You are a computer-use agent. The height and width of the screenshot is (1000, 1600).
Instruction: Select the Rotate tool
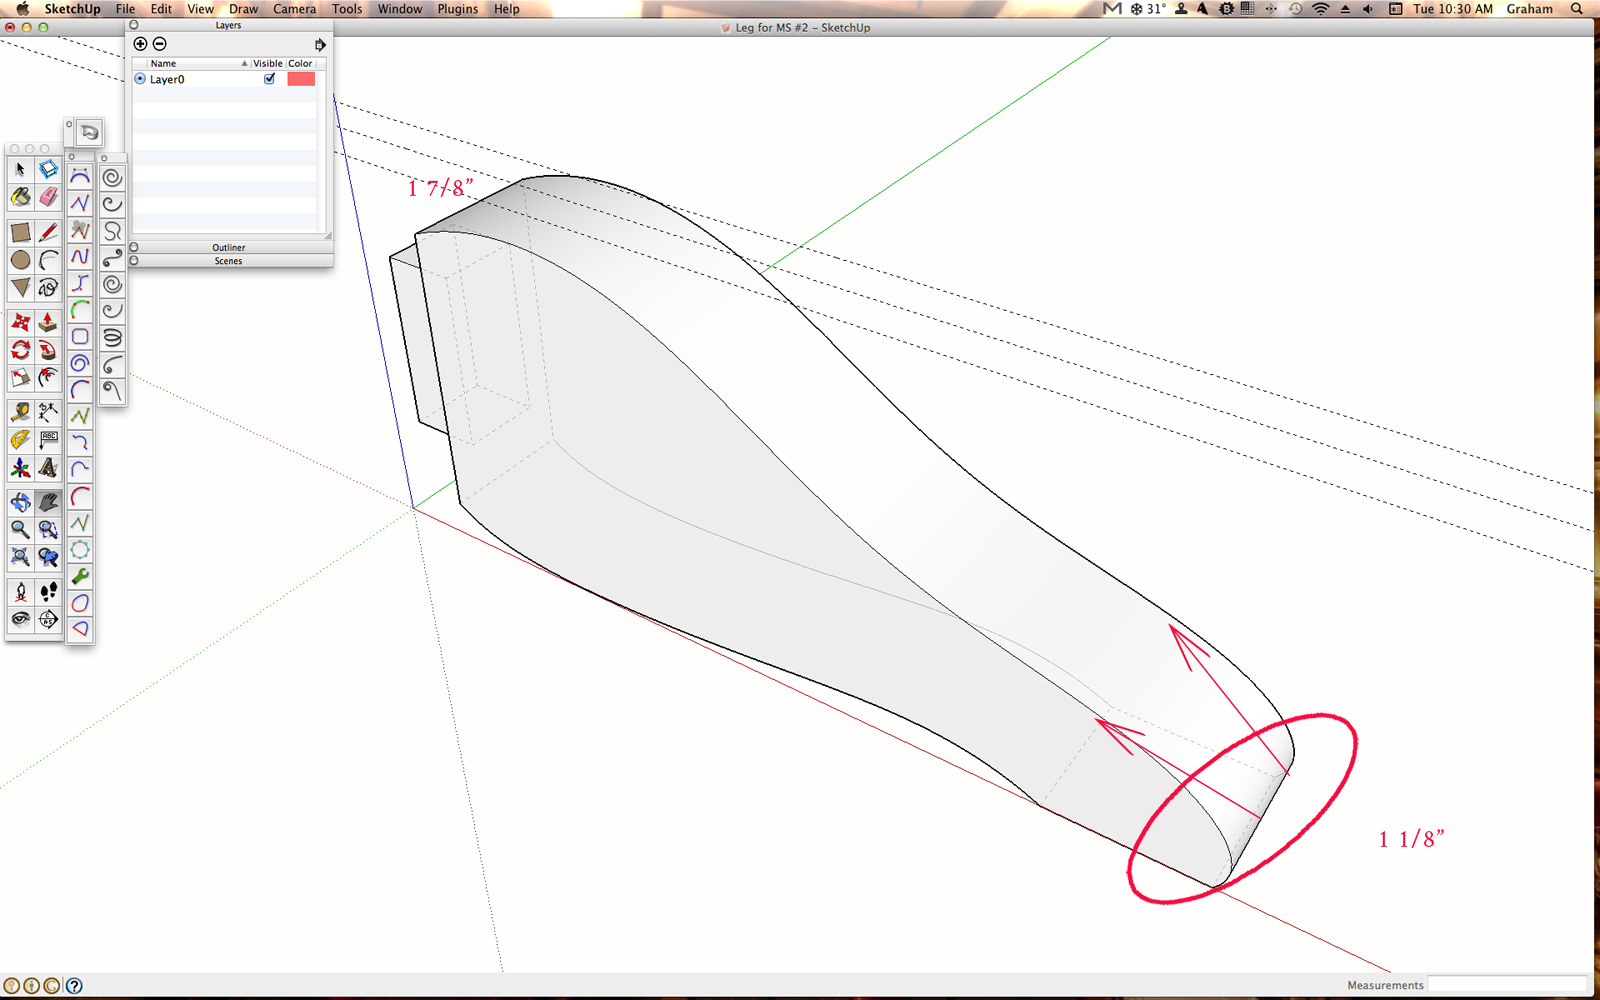(20, 350)
